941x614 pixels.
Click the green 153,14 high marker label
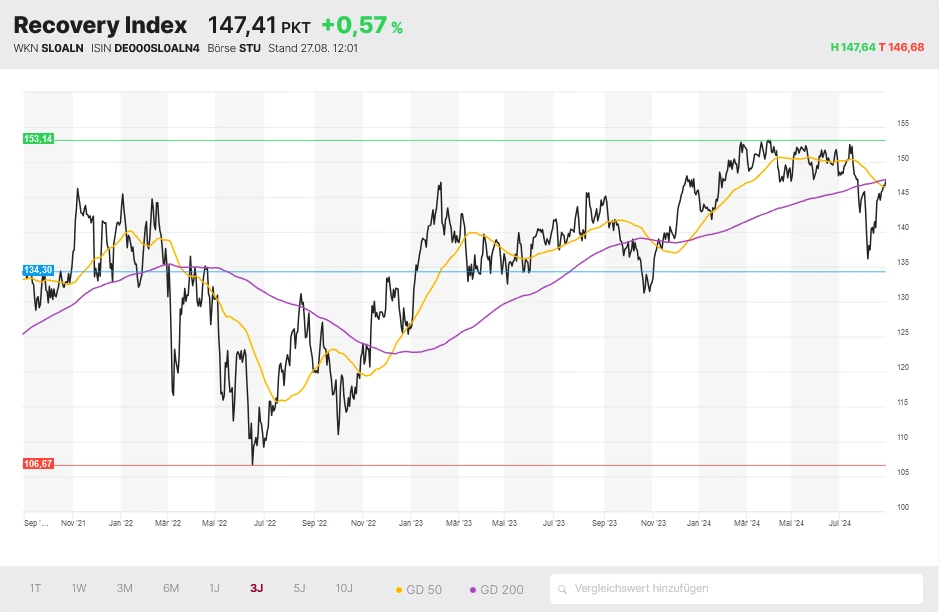pos(37,139)
